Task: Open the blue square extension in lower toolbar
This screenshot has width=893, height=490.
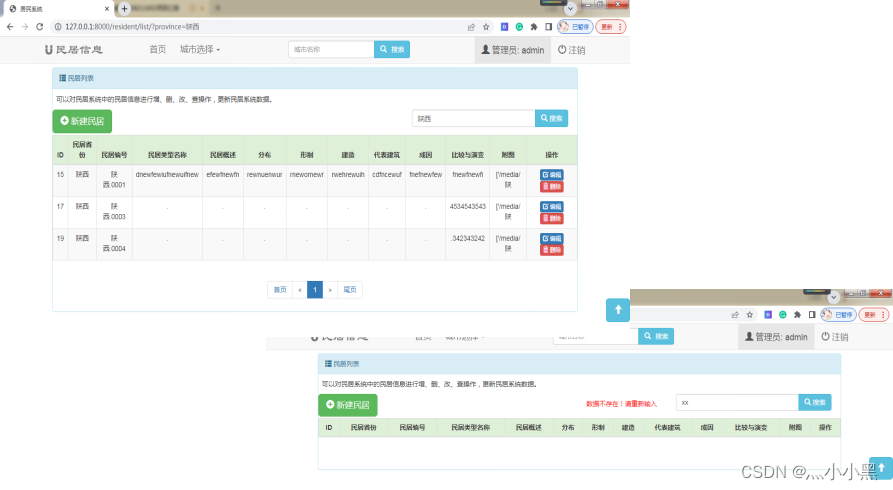Action: (x=768, y=315)
